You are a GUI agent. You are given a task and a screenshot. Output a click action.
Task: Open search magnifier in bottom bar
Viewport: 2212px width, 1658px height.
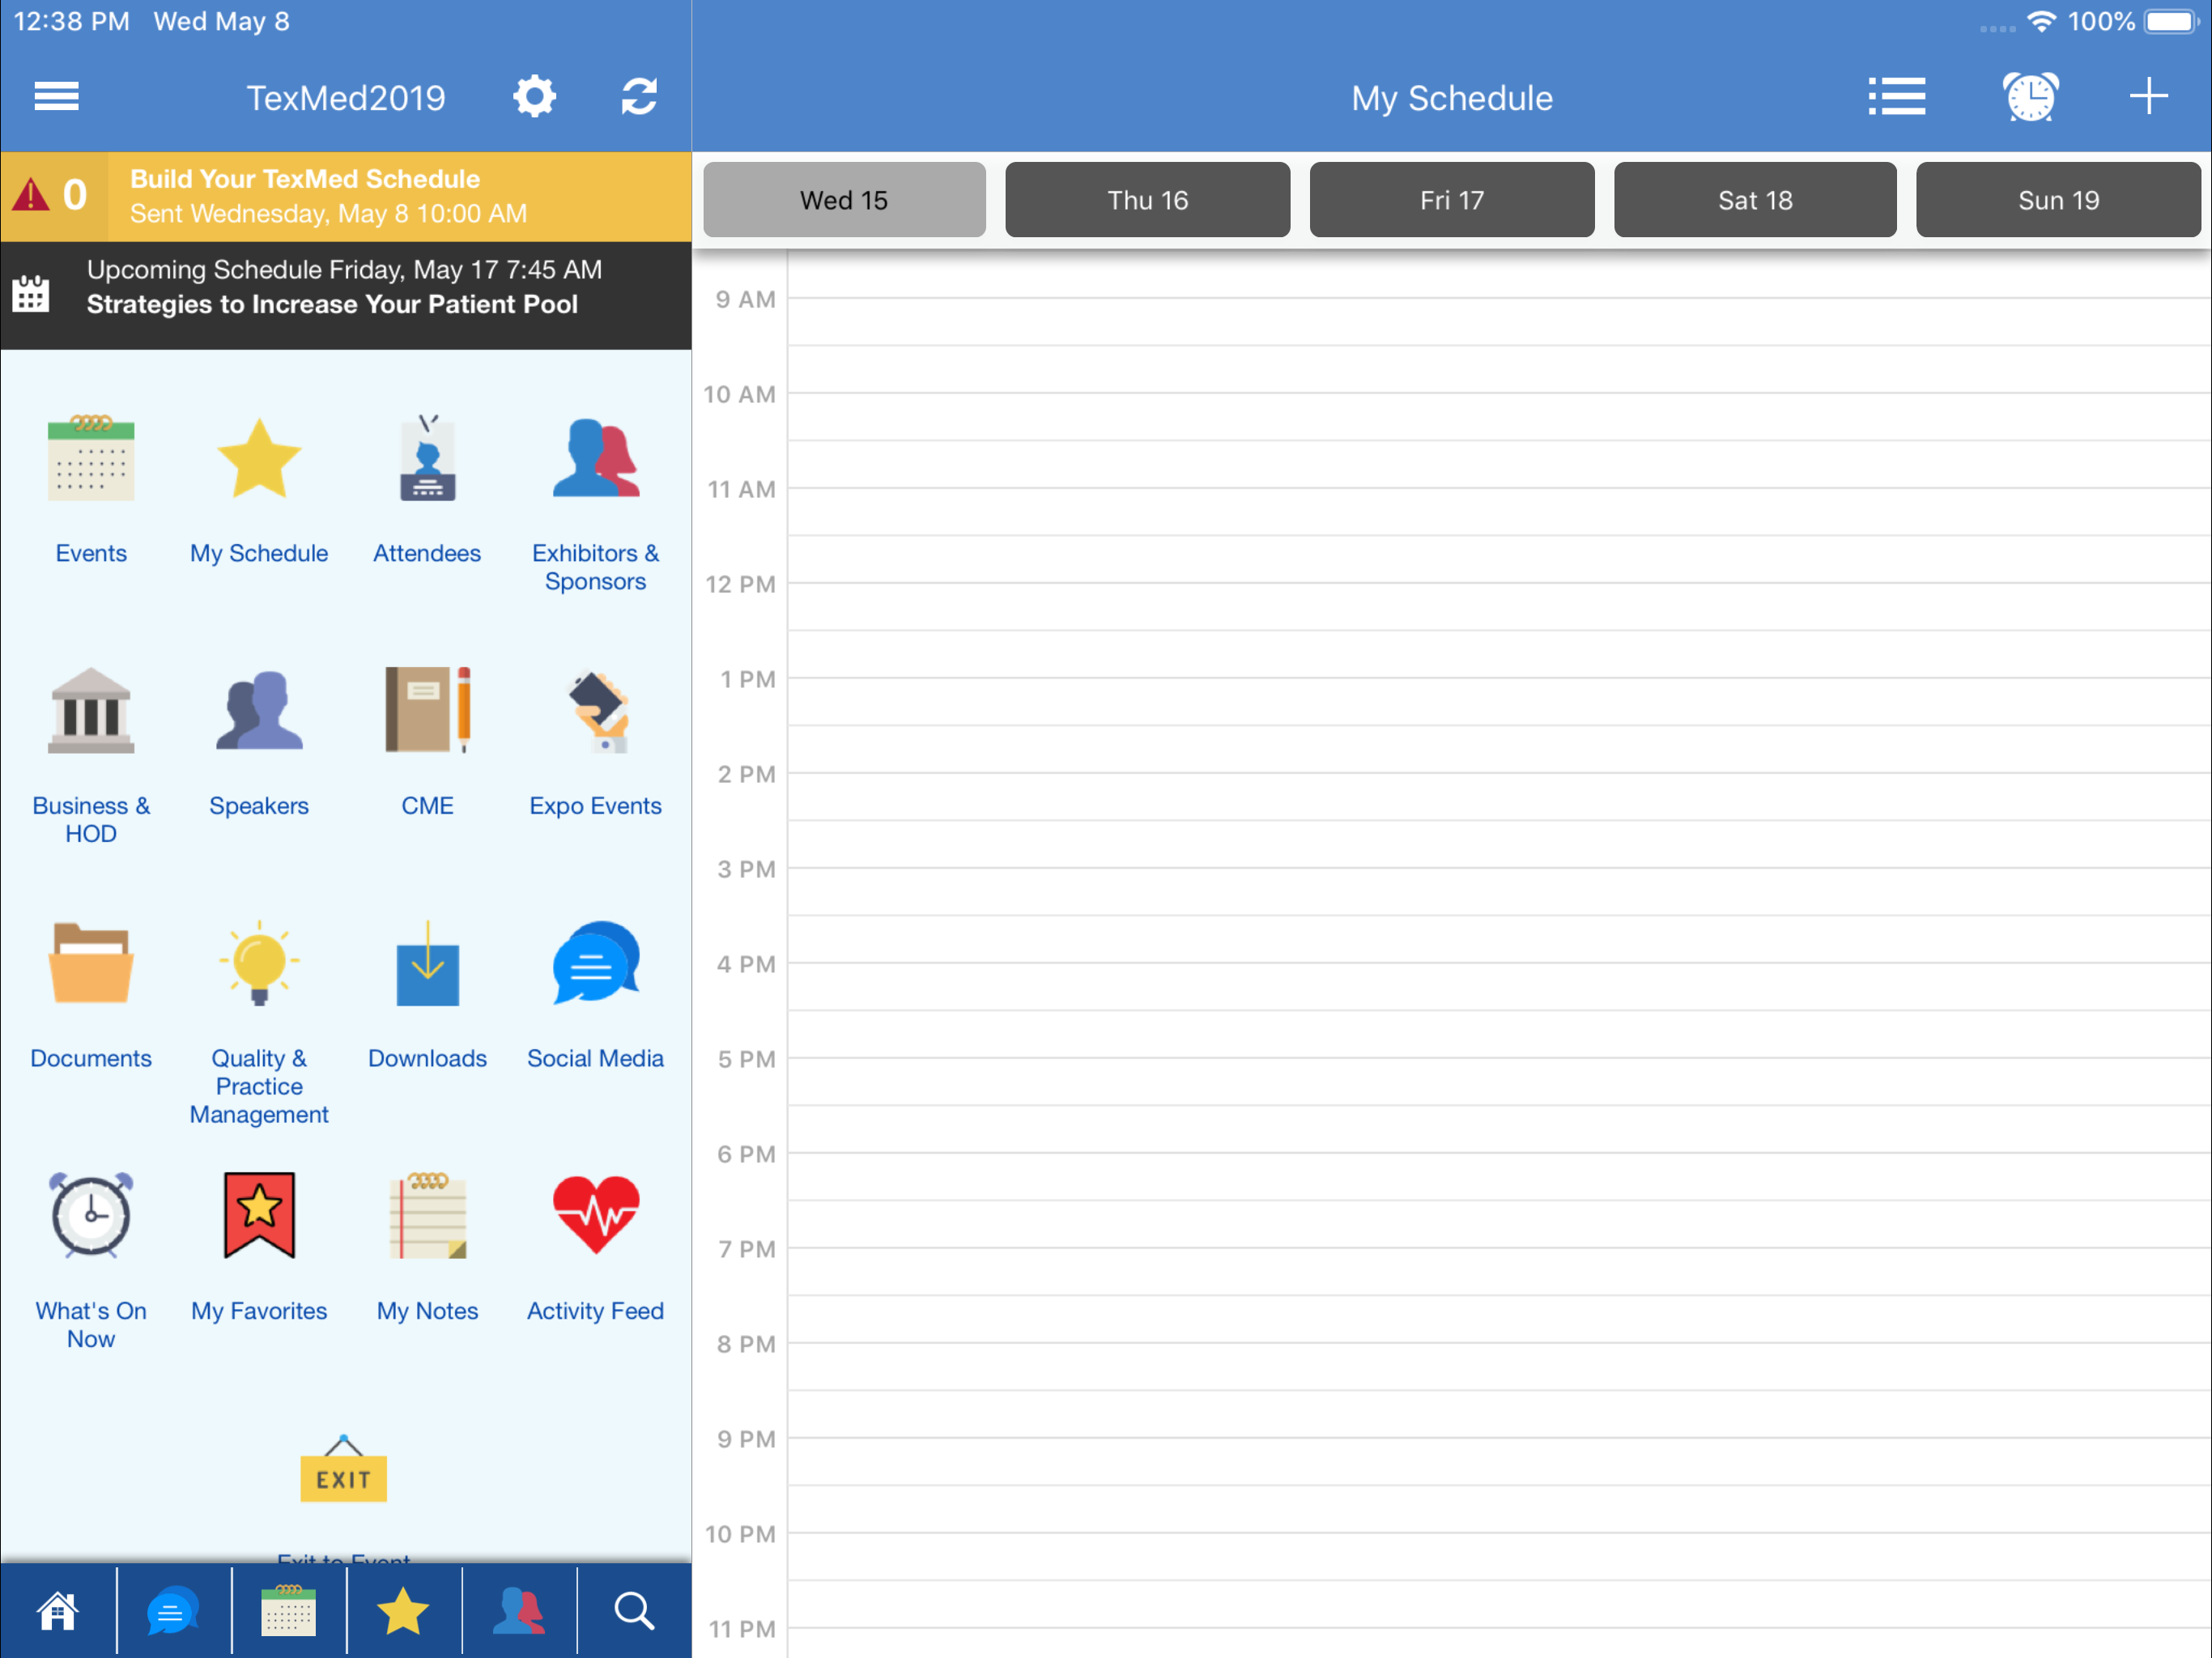pos(634,1611)
